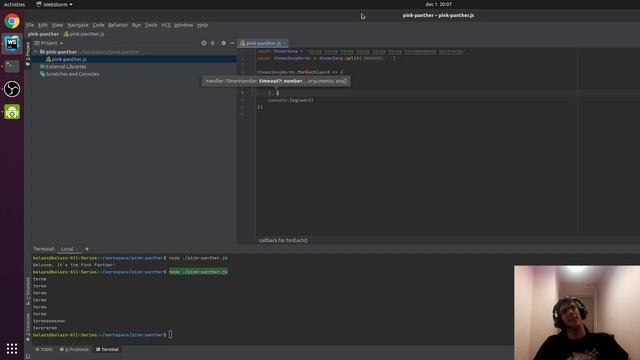Open the Run menu

pyautogui.click(x=136, y=25)
